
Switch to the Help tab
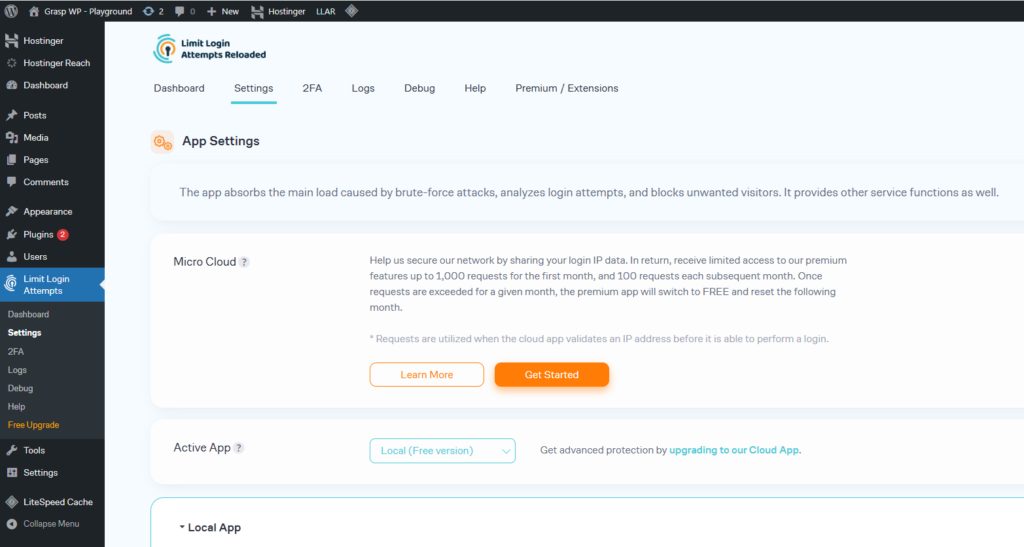[475, 88]
